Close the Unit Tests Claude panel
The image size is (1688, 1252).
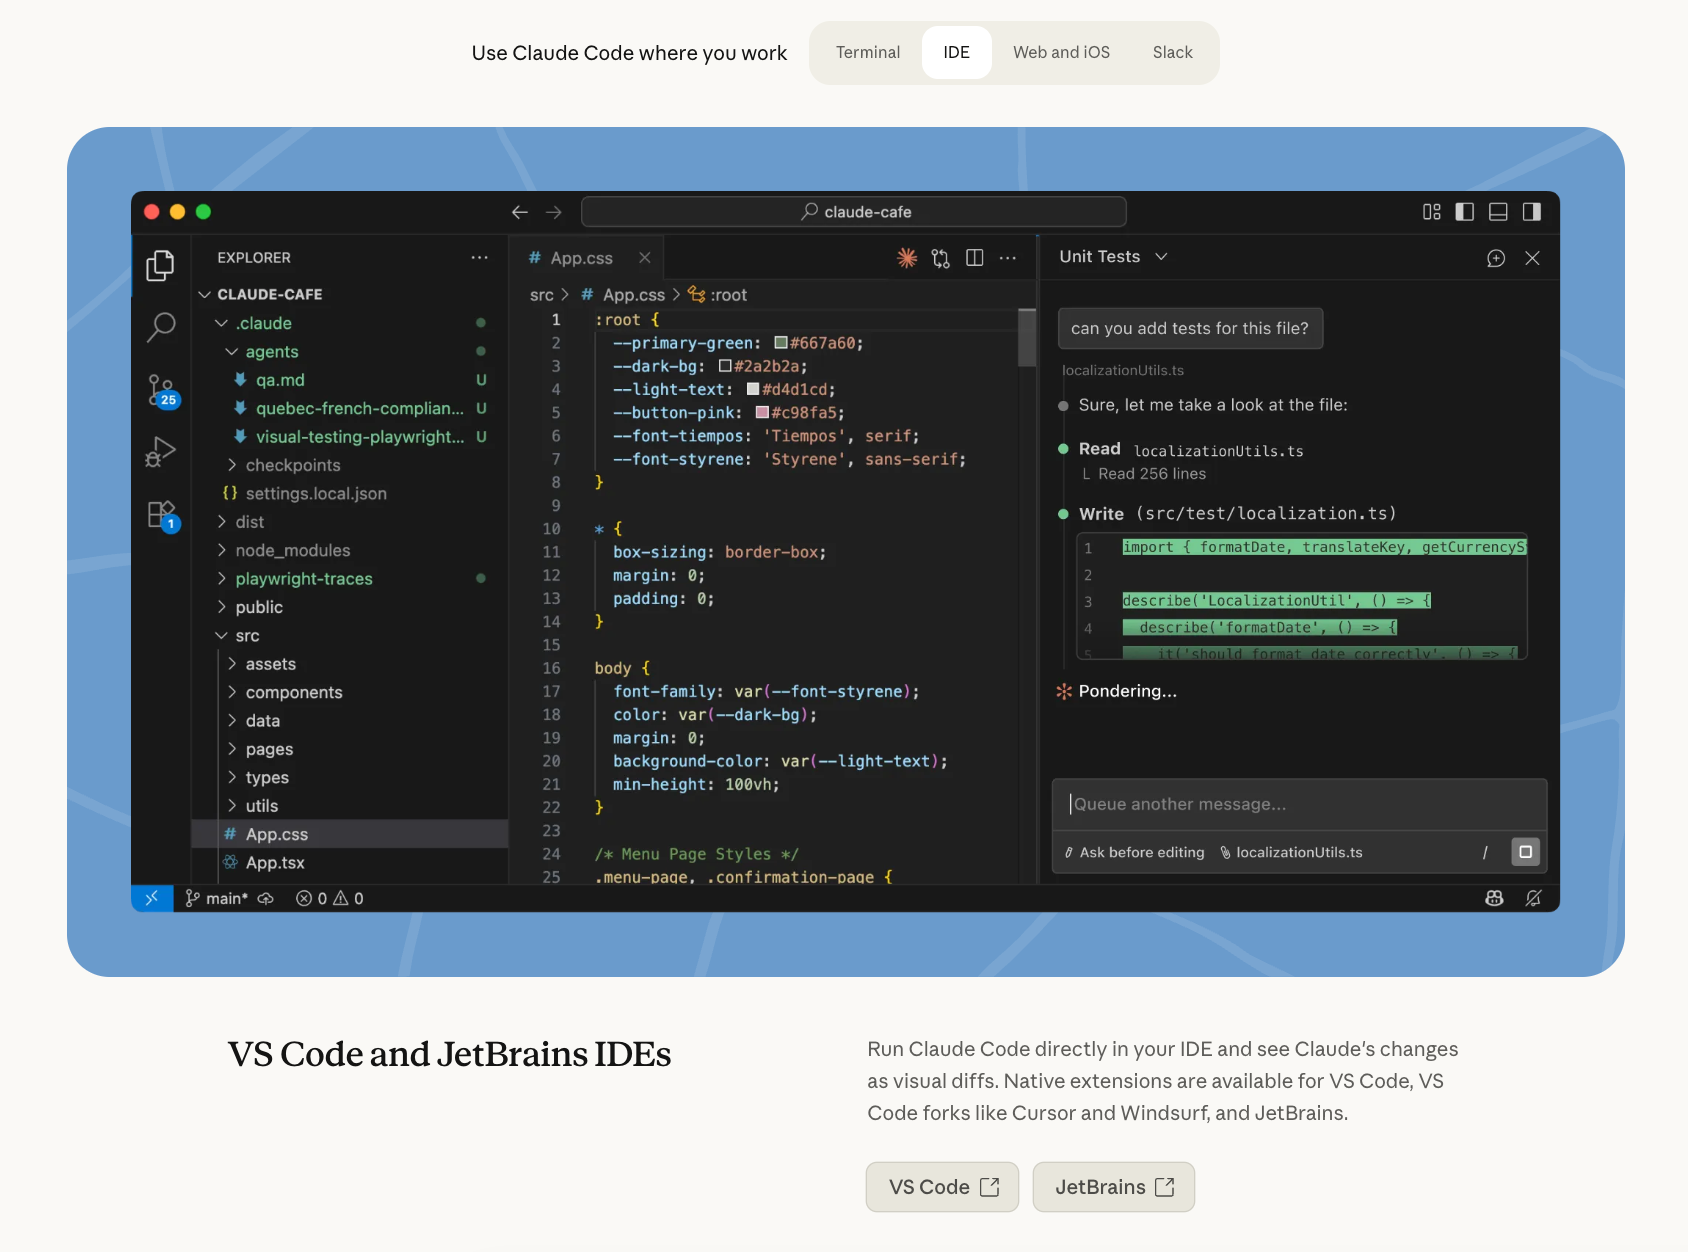tap(1532, 258)
